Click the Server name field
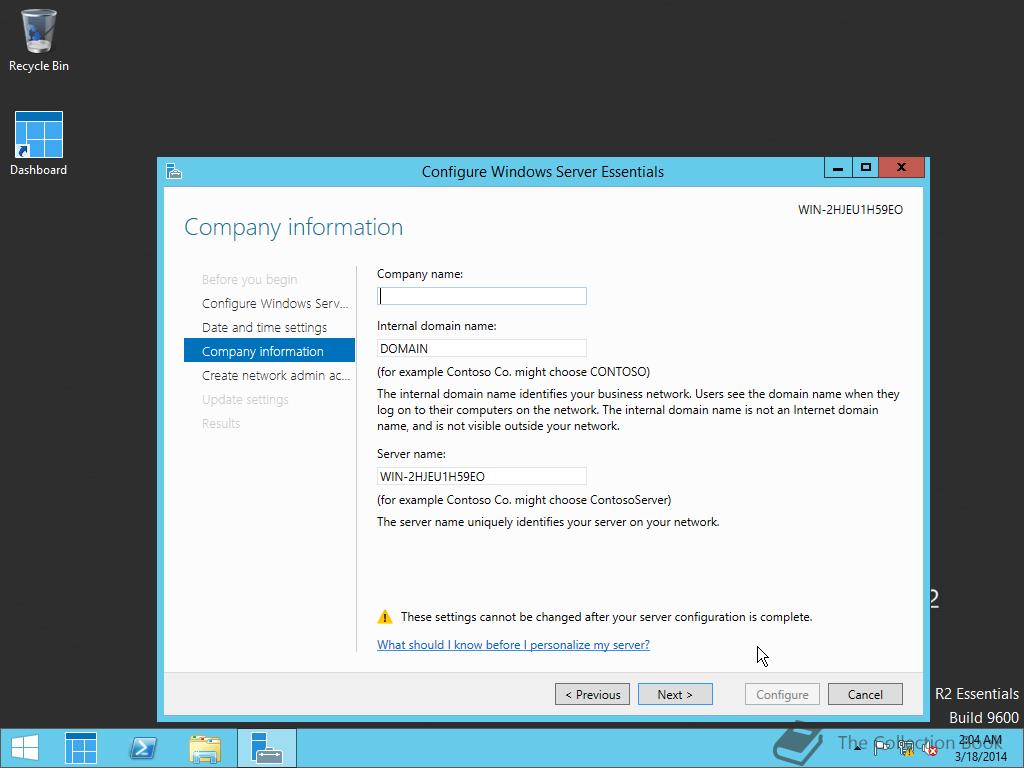 [482, 476]
